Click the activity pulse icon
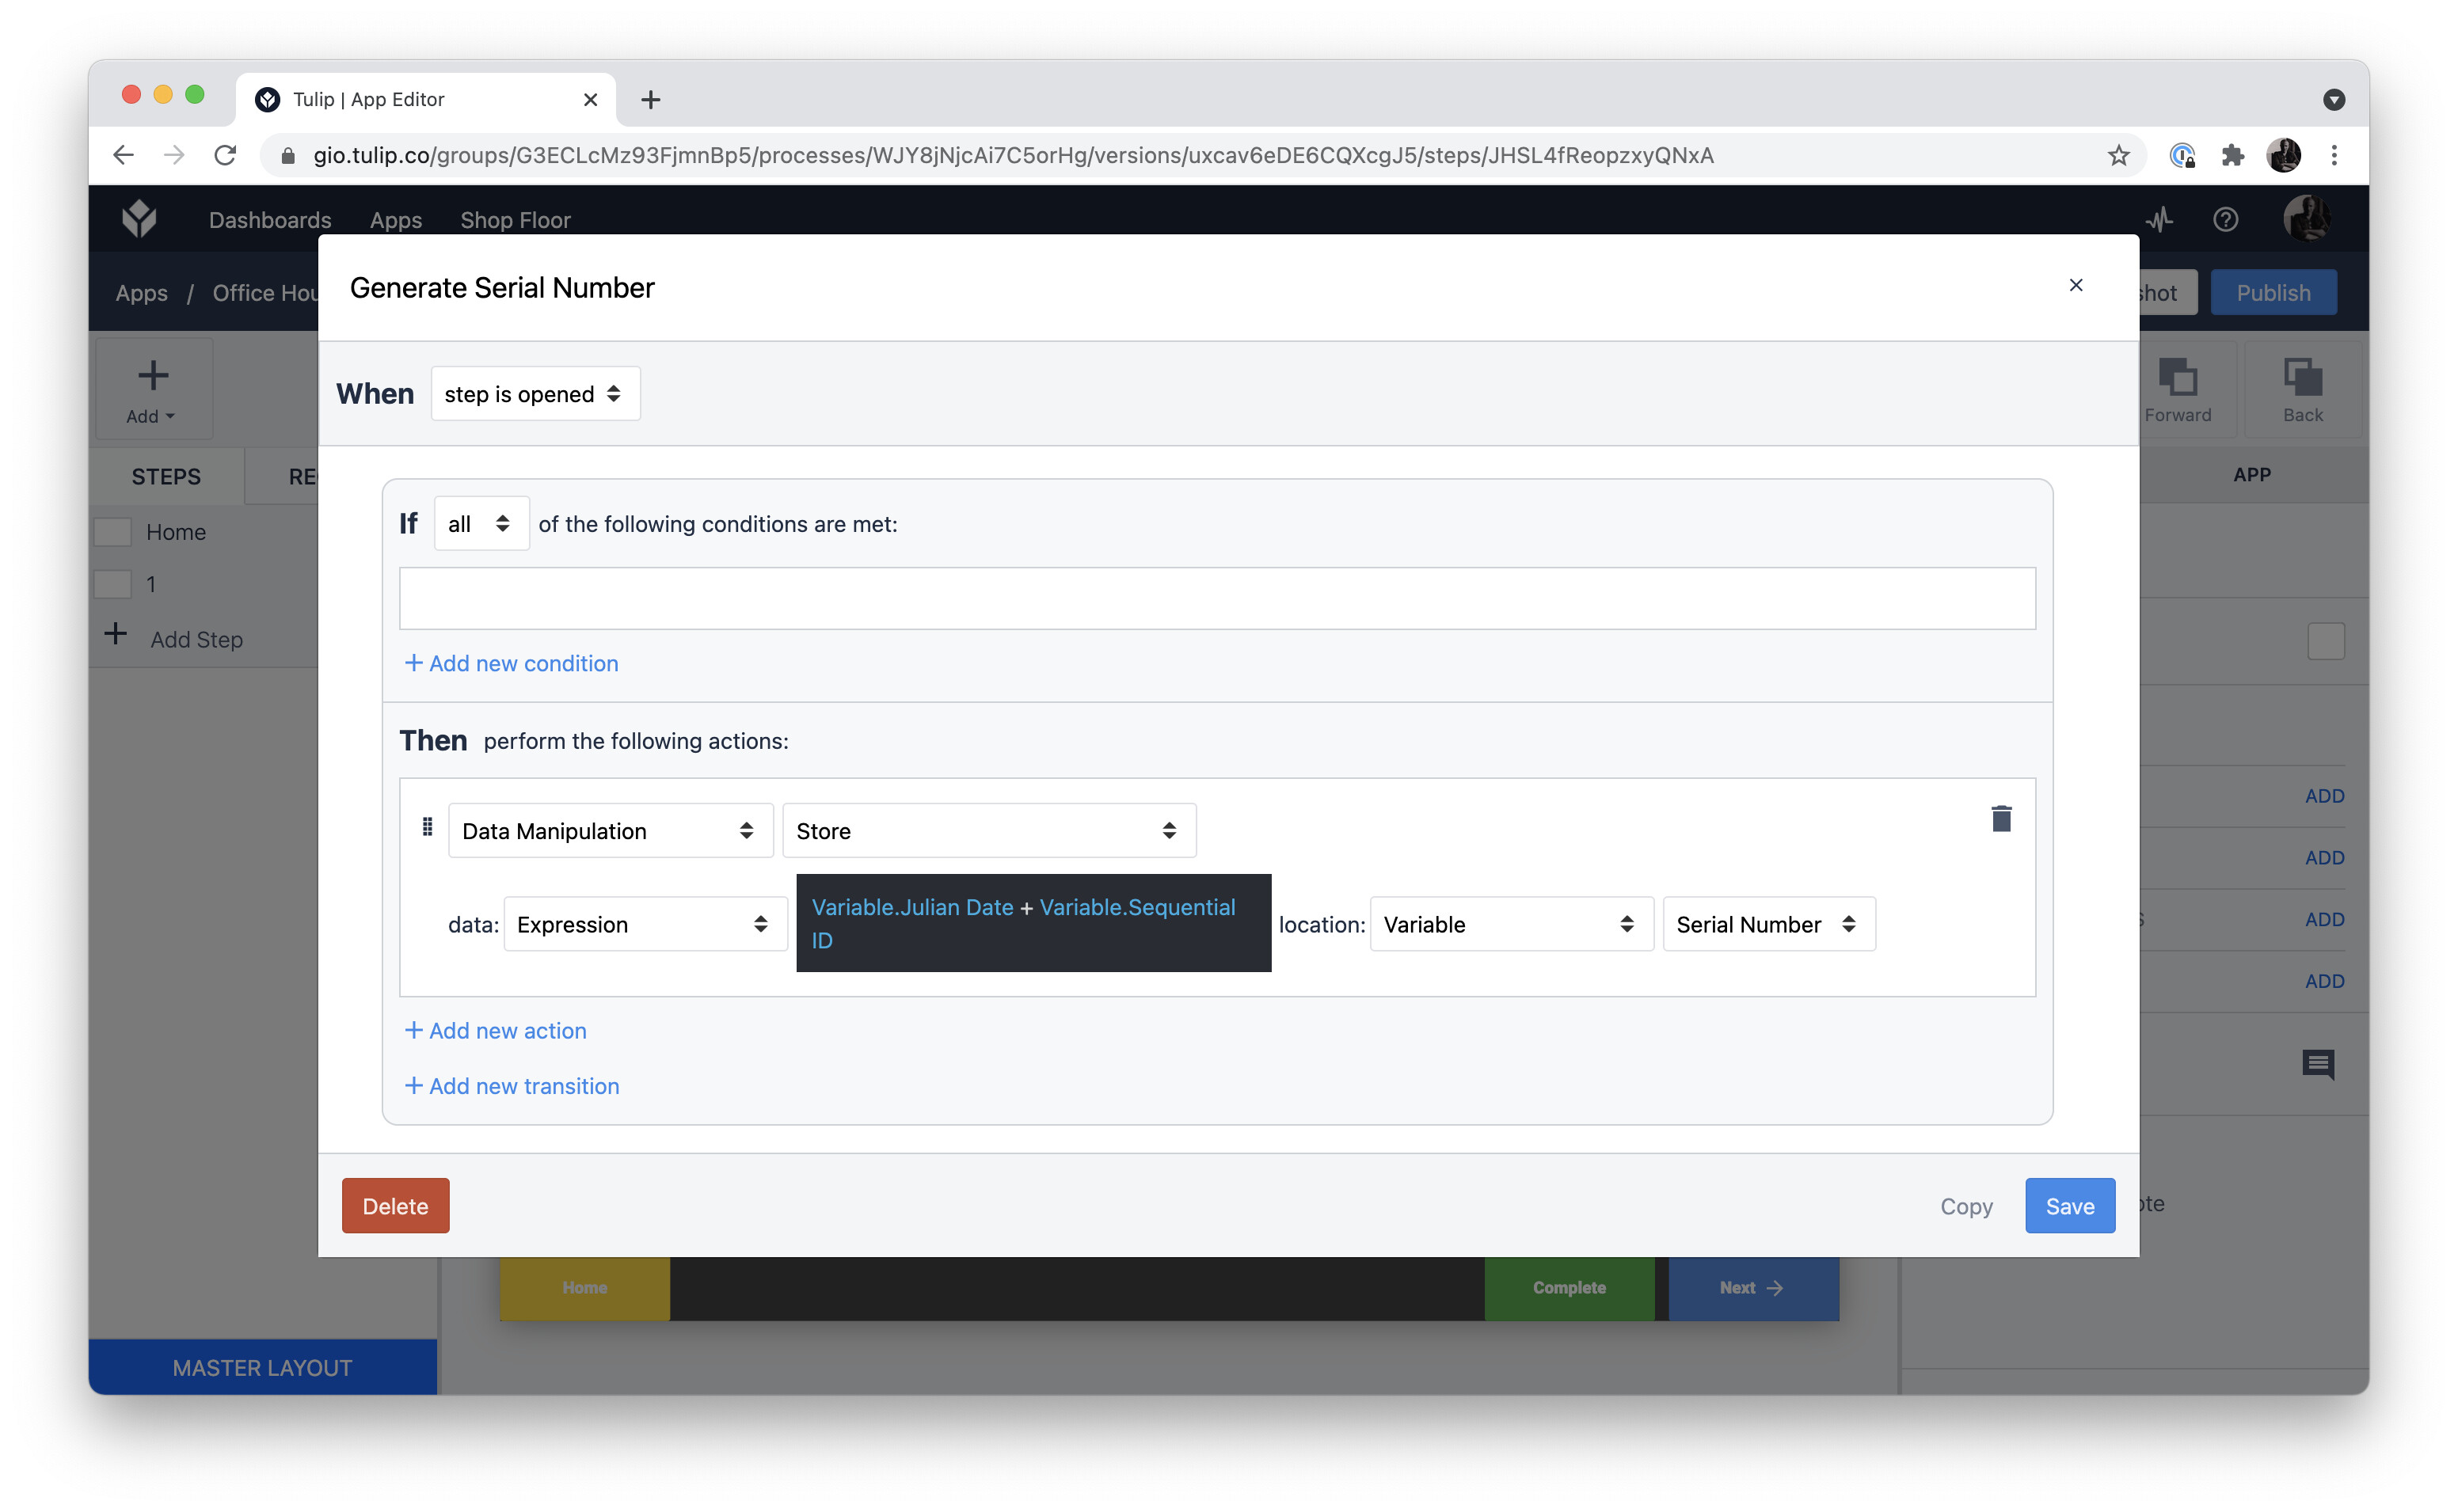The height and width of the screenshot is (1512, 2458). (x=2159, y=219)
